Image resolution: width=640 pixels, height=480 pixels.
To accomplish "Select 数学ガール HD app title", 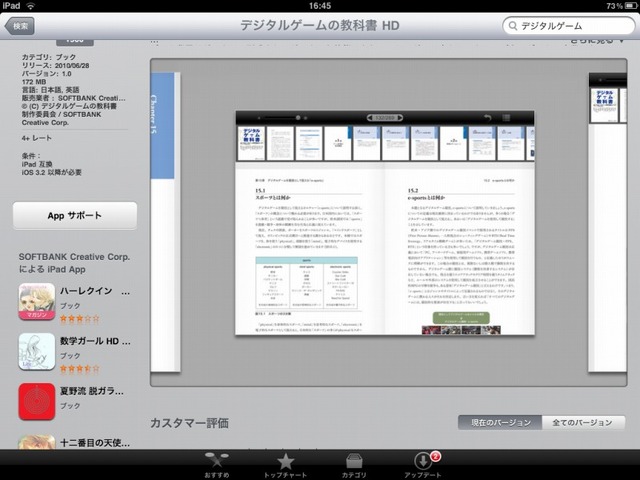I will tap(95, 341).
